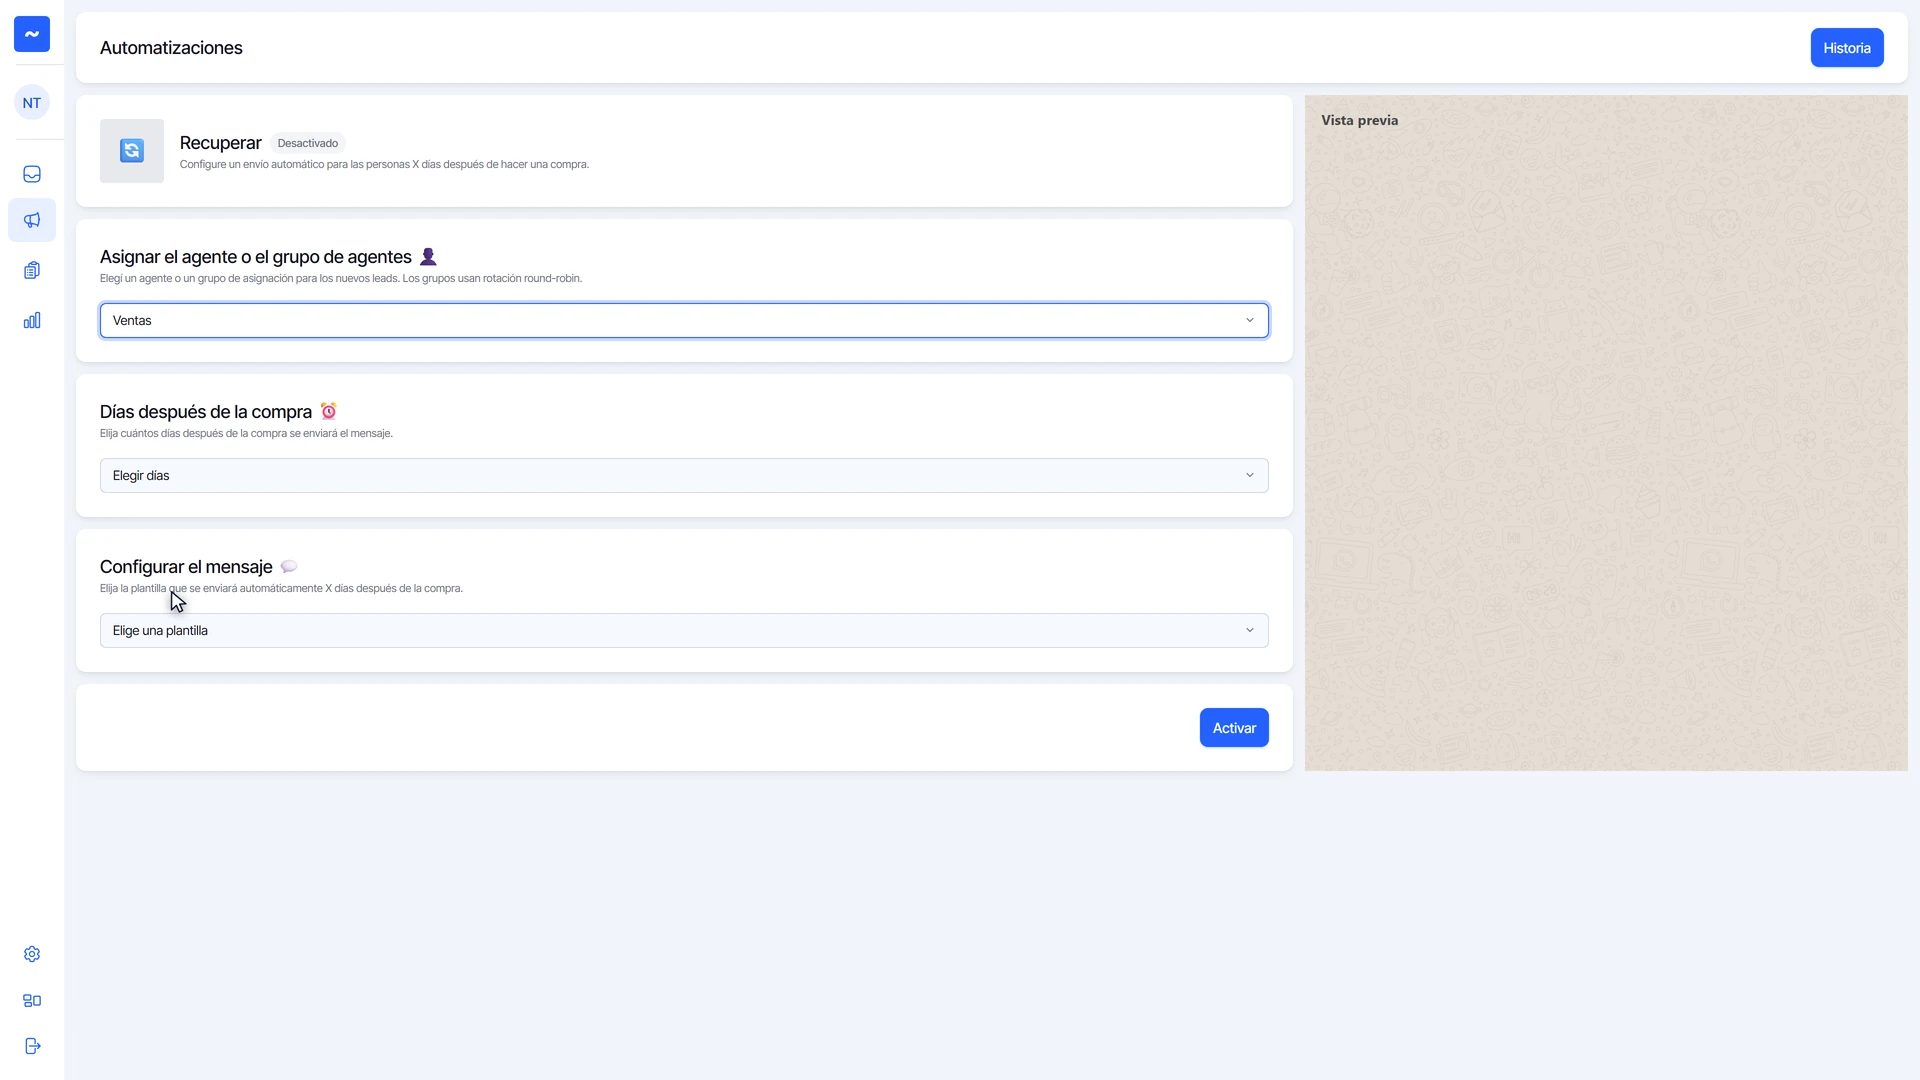Click 'Elija cuántos días después' helper text
The height and width of the screenshot is (1080, 1920).
(246, 433)
